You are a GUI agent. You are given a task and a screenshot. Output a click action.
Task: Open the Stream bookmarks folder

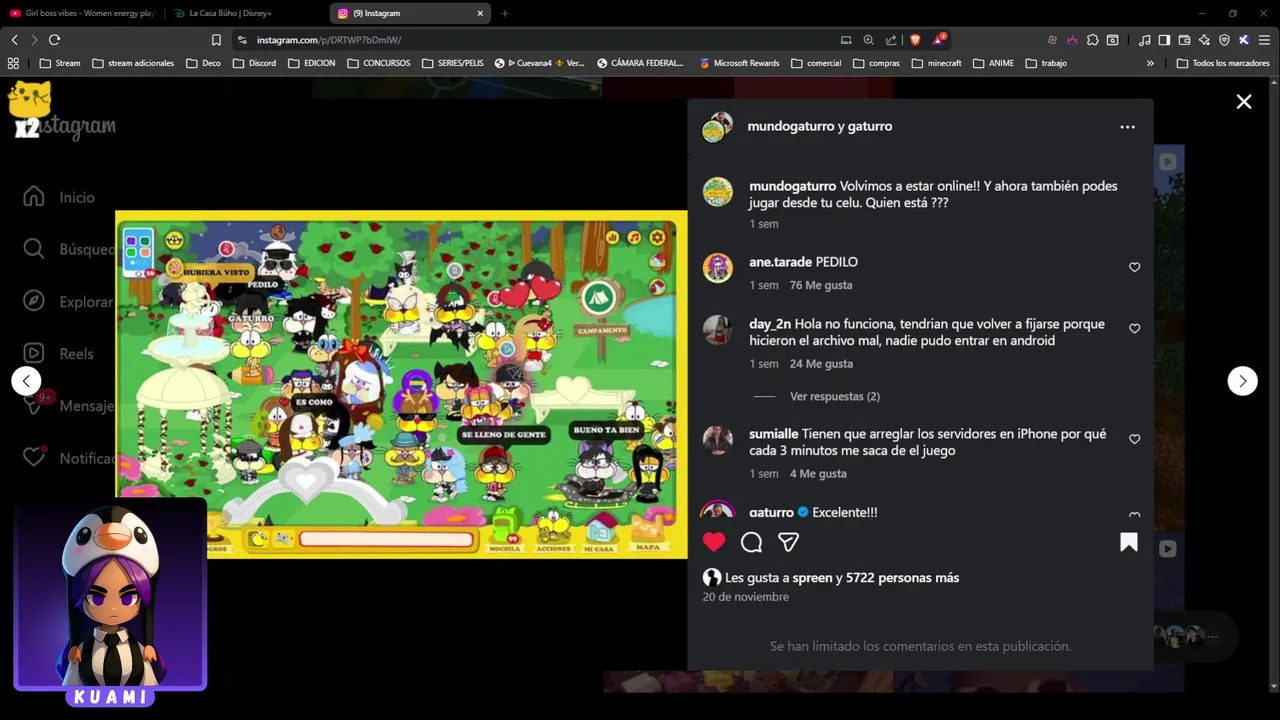tap(59, 63)
